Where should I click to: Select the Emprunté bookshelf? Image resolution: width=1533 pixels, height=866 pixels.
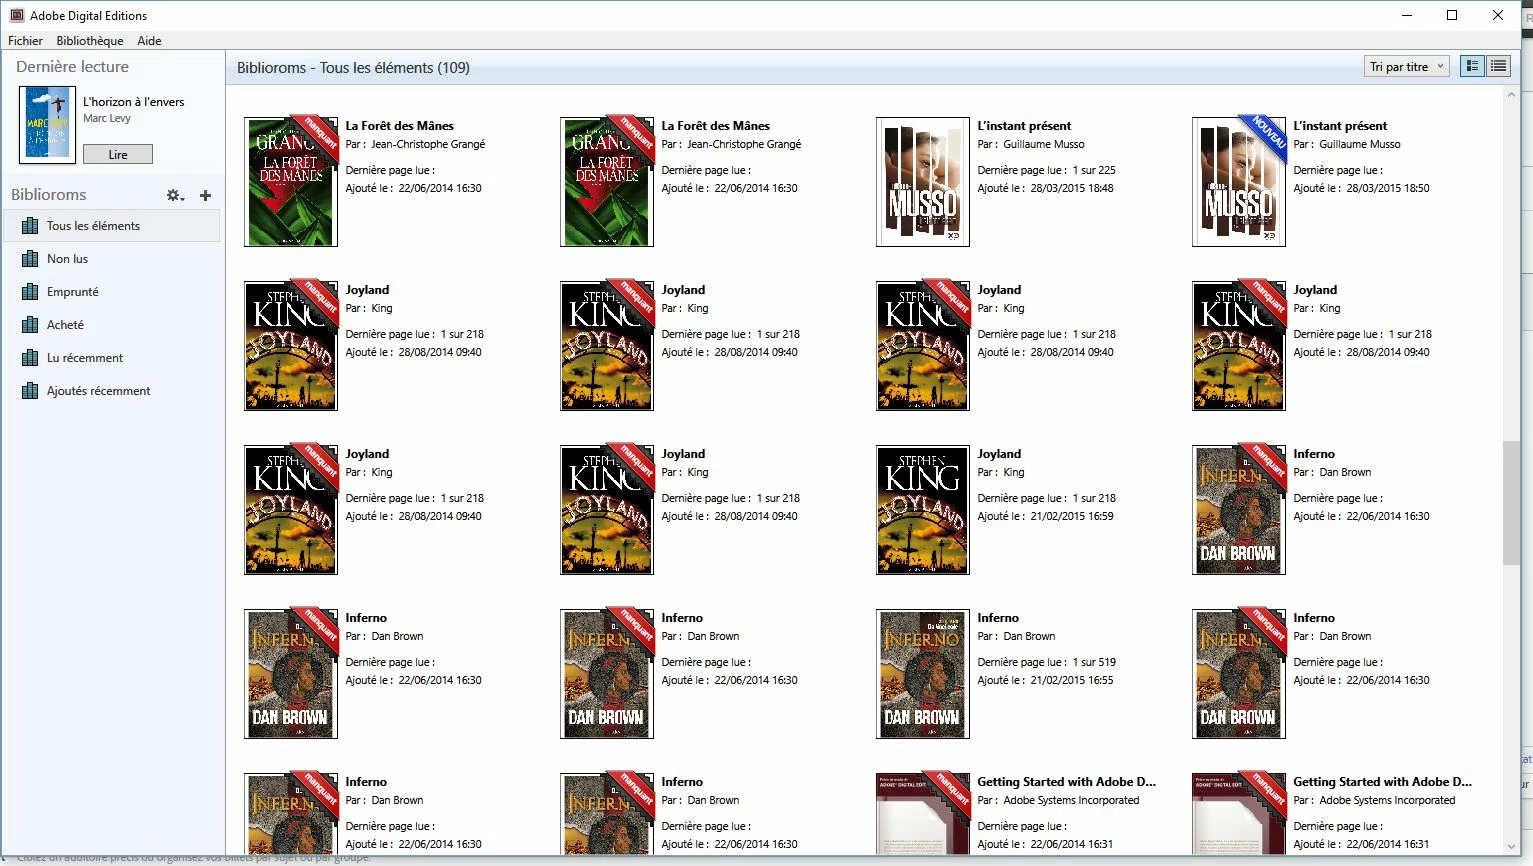(112, 292)
